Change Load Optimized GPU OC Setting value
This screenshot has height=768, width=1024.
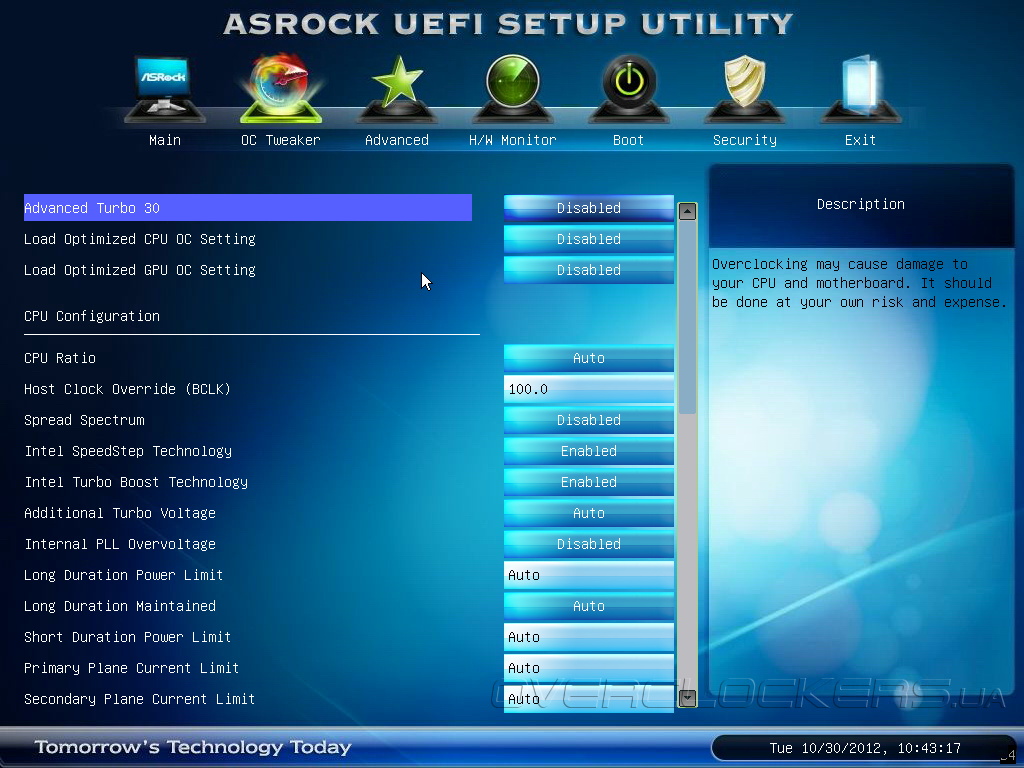(588, 270)
